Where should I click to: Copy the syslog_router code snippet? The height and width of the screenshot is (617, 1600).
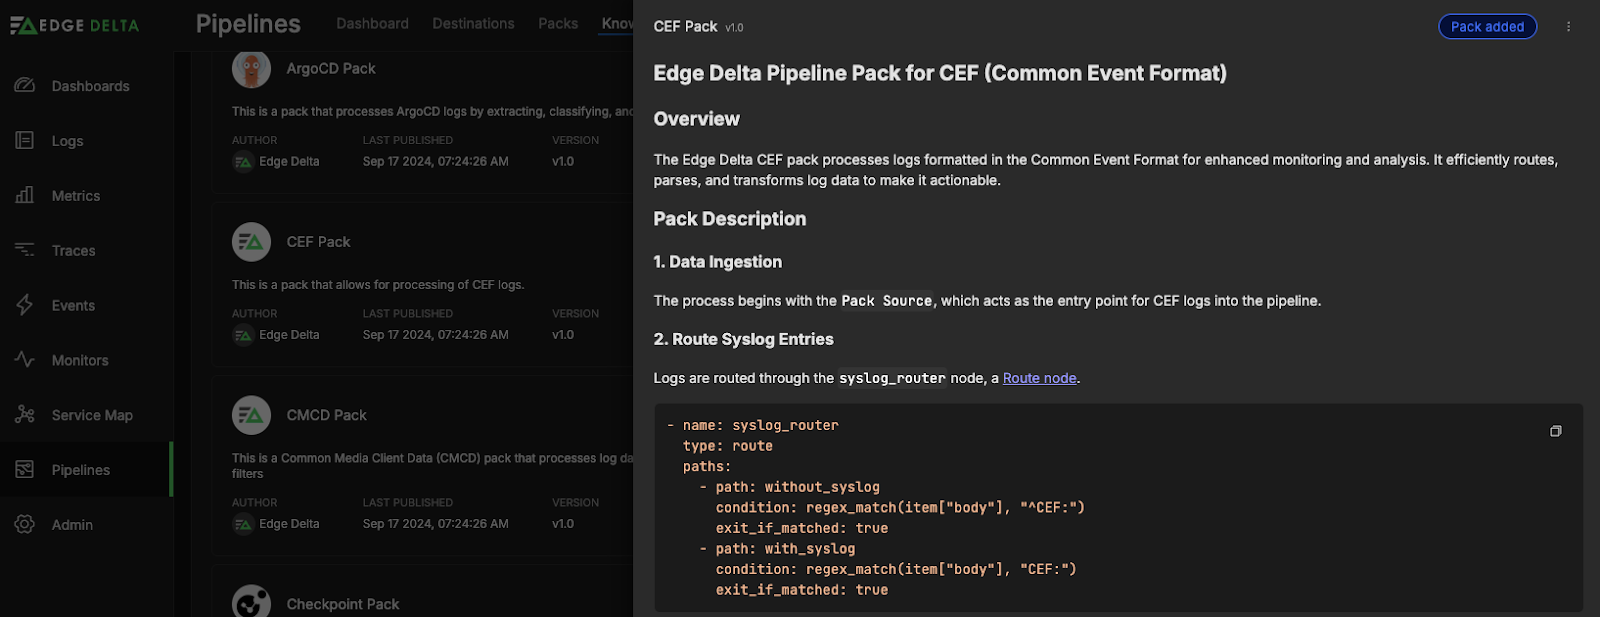tap(1555, 431)
